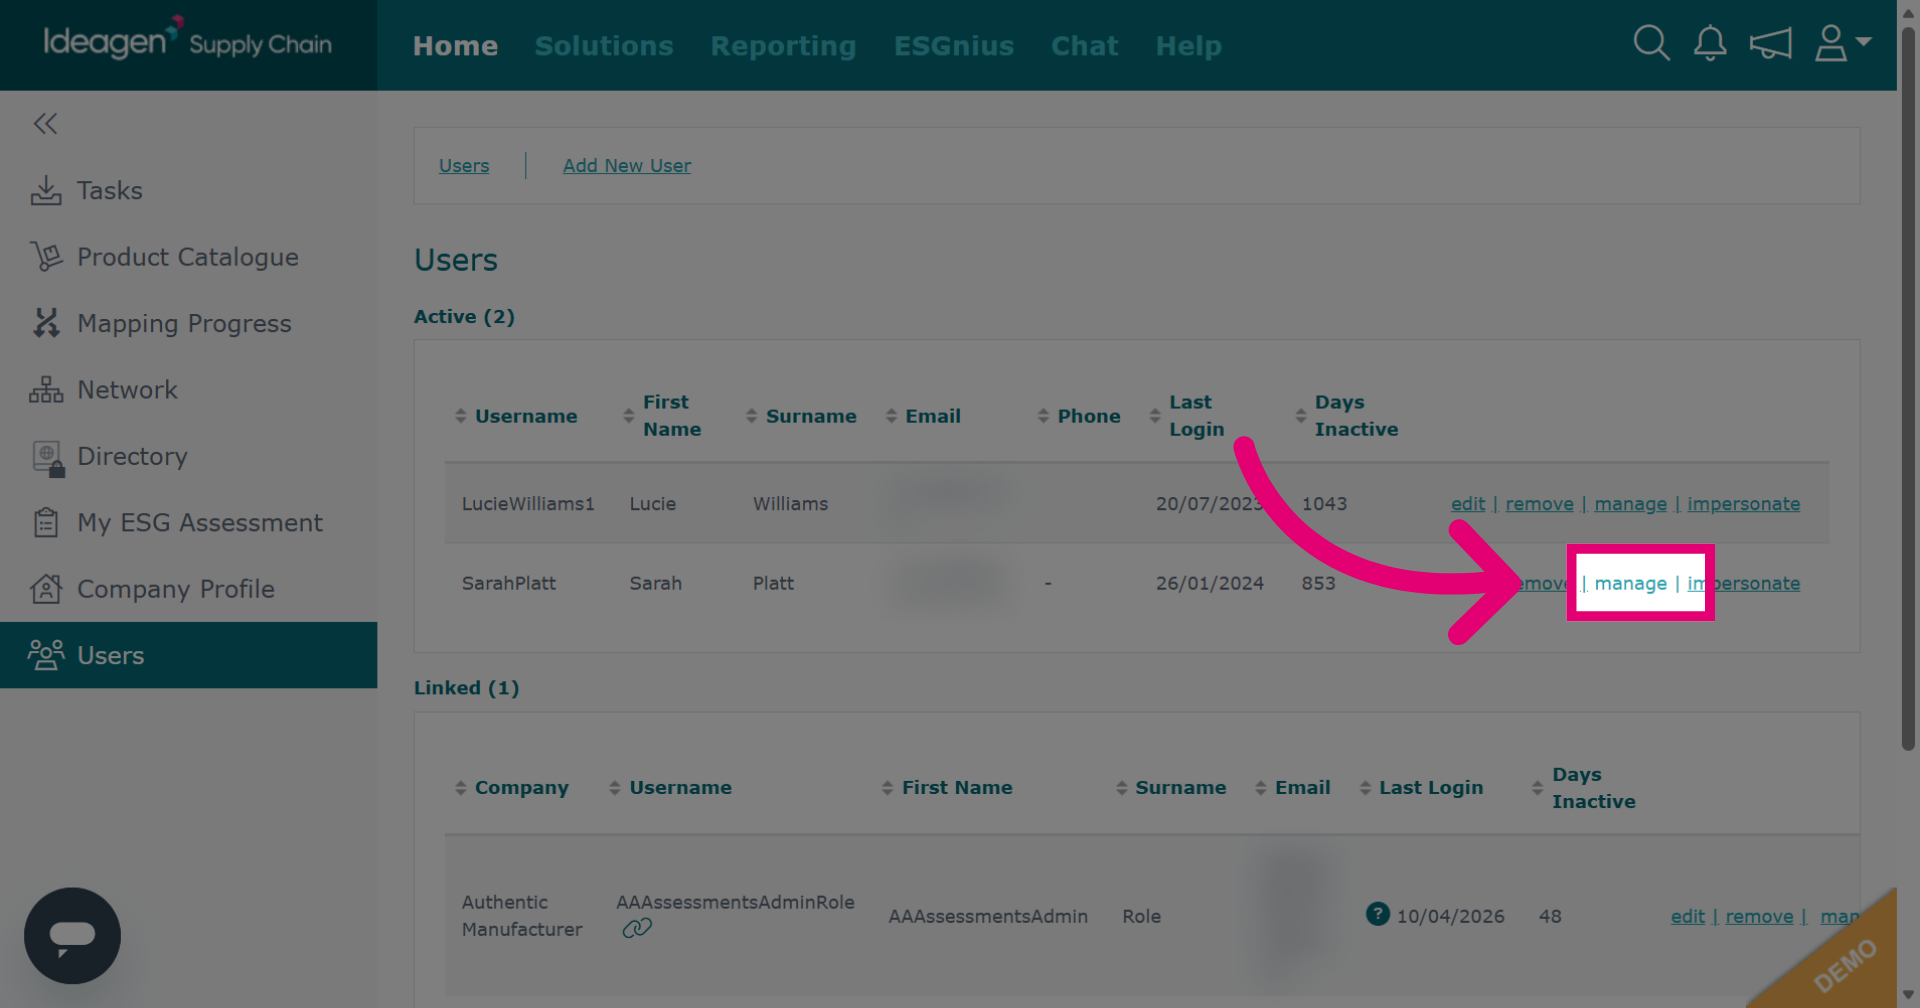Sort linked users by Username
The image size is (1920, 1008).
670,788
